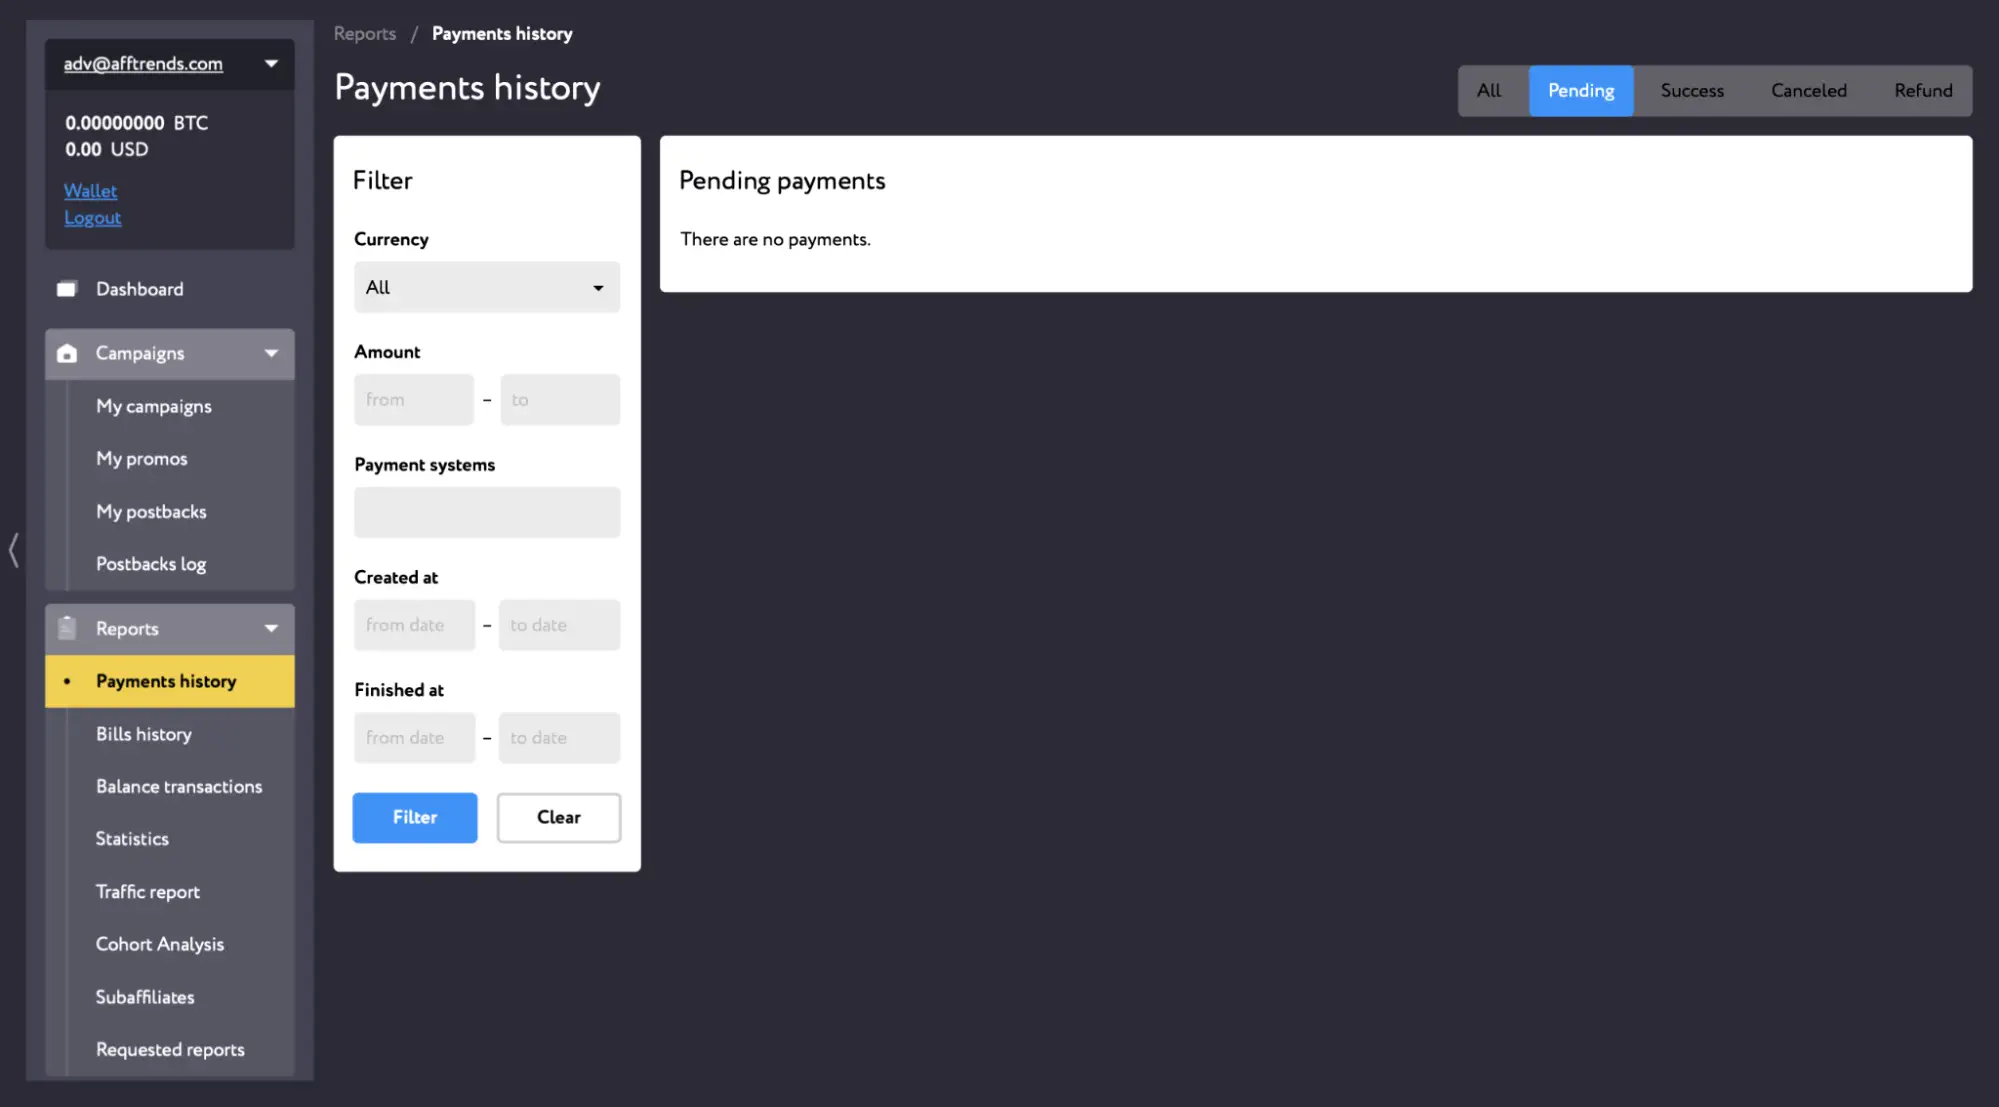Open Cohort Analysis report
Viewport: 1999px width, 1107px height.
pos(160,944)
